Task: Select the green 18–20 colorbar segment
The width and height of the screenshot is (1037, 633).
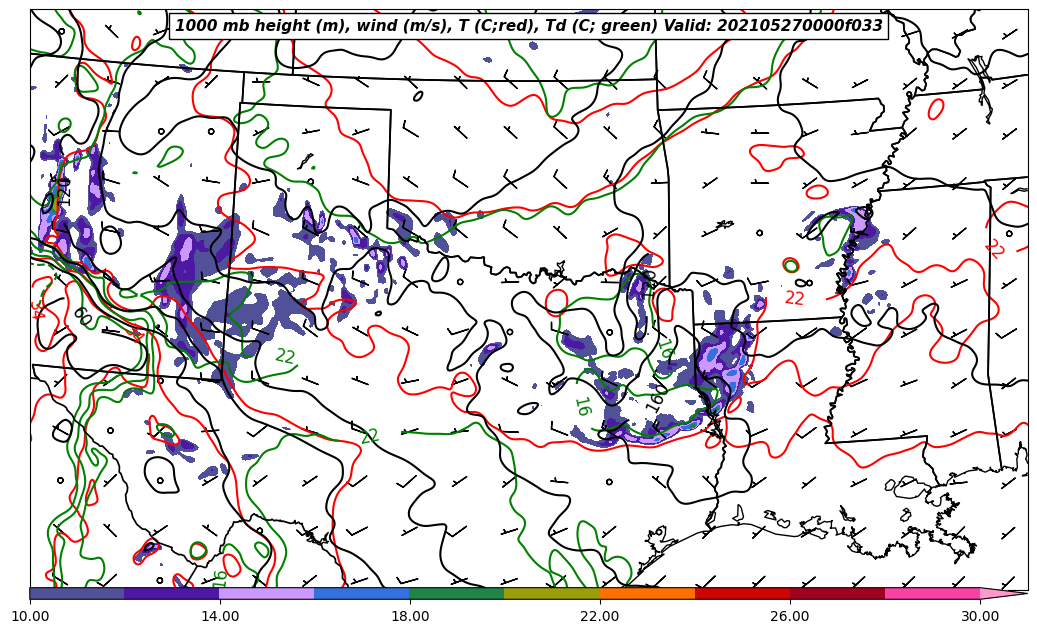Action: 457,593
